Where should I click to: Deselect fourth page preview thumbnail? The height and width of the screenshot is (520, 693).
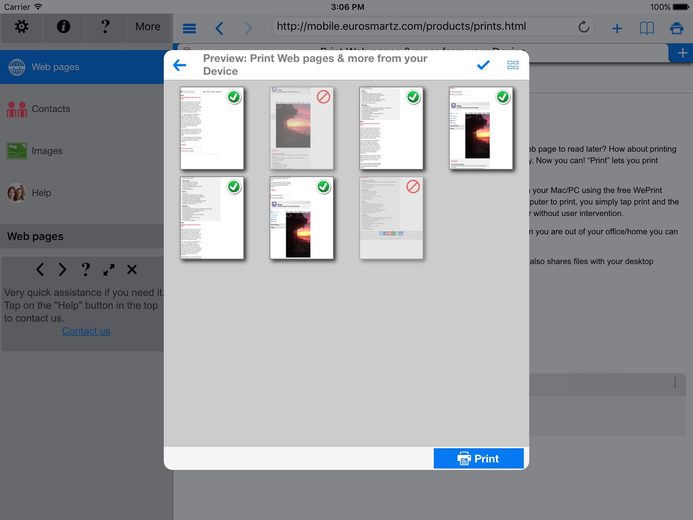click(x=481, y=128)
